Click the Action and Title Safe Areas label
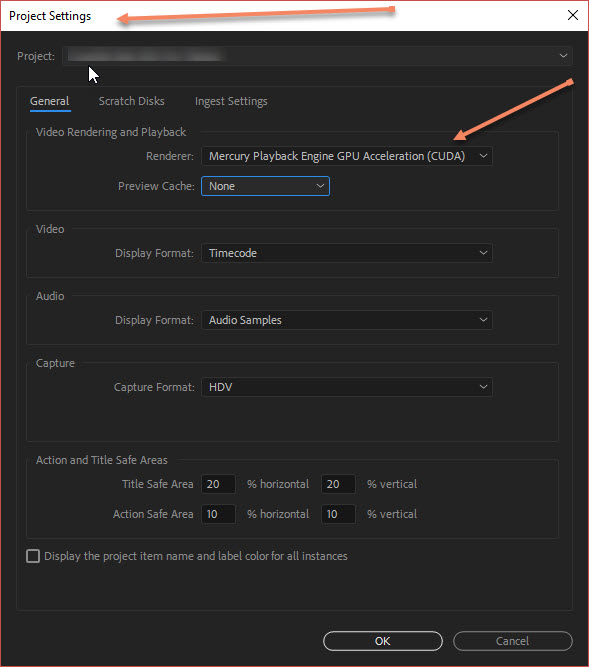Image resolution: width=589 pixels, height=667 pixels. [x=102, y=460]
